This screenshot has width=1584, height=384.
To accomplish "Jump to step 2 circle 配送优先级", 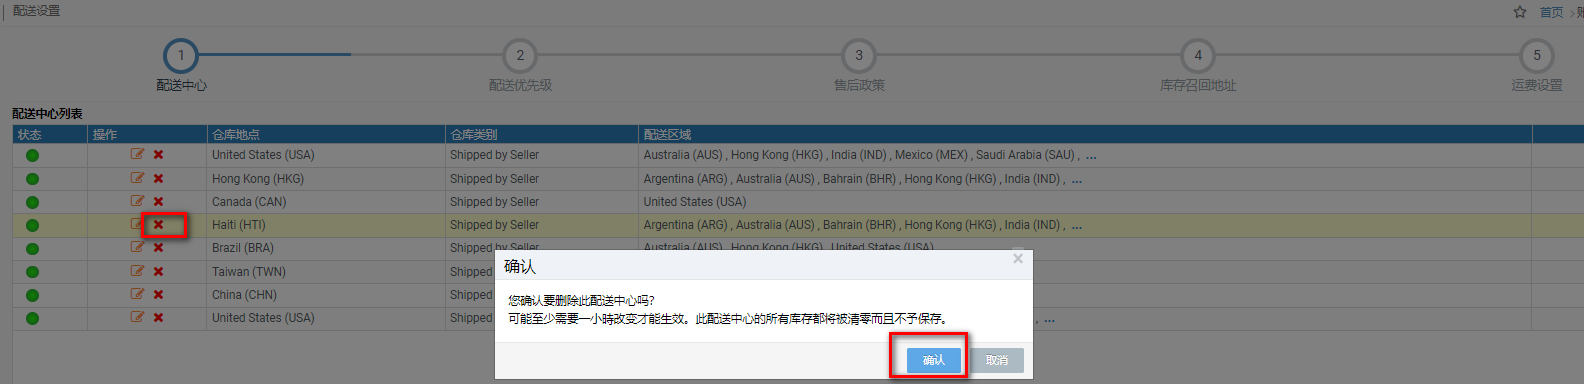I will coord(520,55).
